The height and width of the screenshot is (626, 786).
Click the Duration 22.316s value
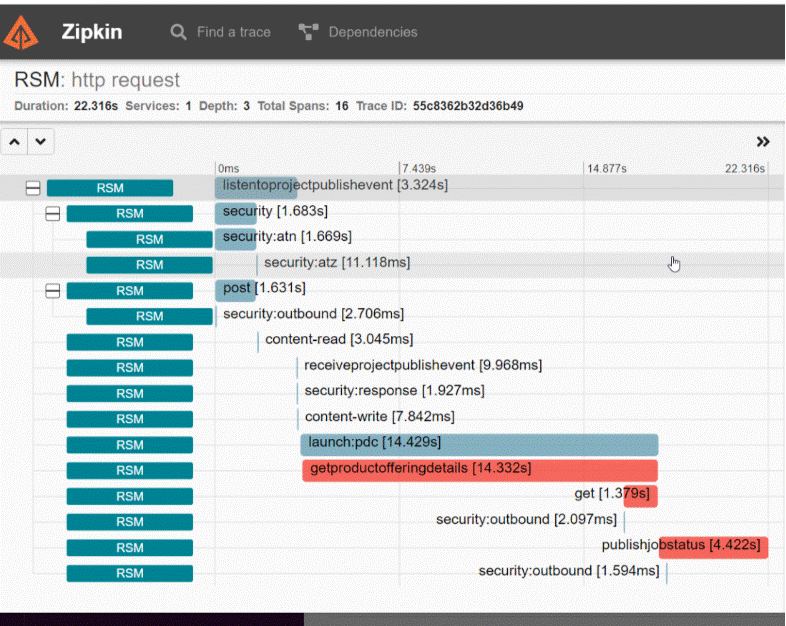pos(96,106)
